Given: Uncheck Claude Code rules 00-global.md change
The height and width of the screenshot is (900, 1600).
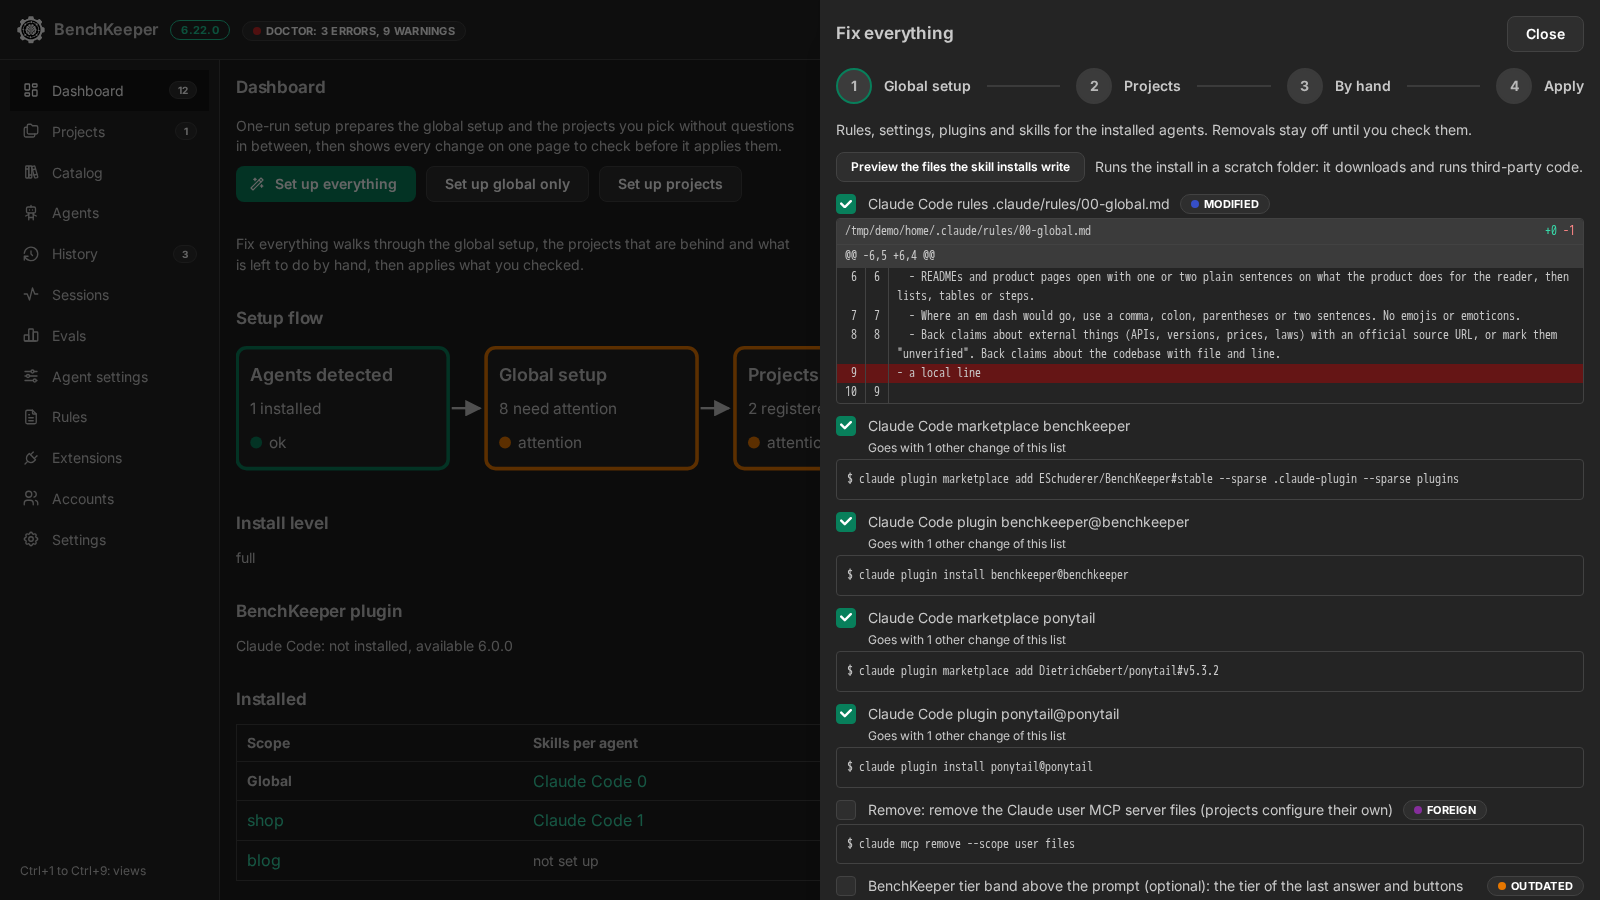Looking at the screenshot, I should [x=846, y=204].
